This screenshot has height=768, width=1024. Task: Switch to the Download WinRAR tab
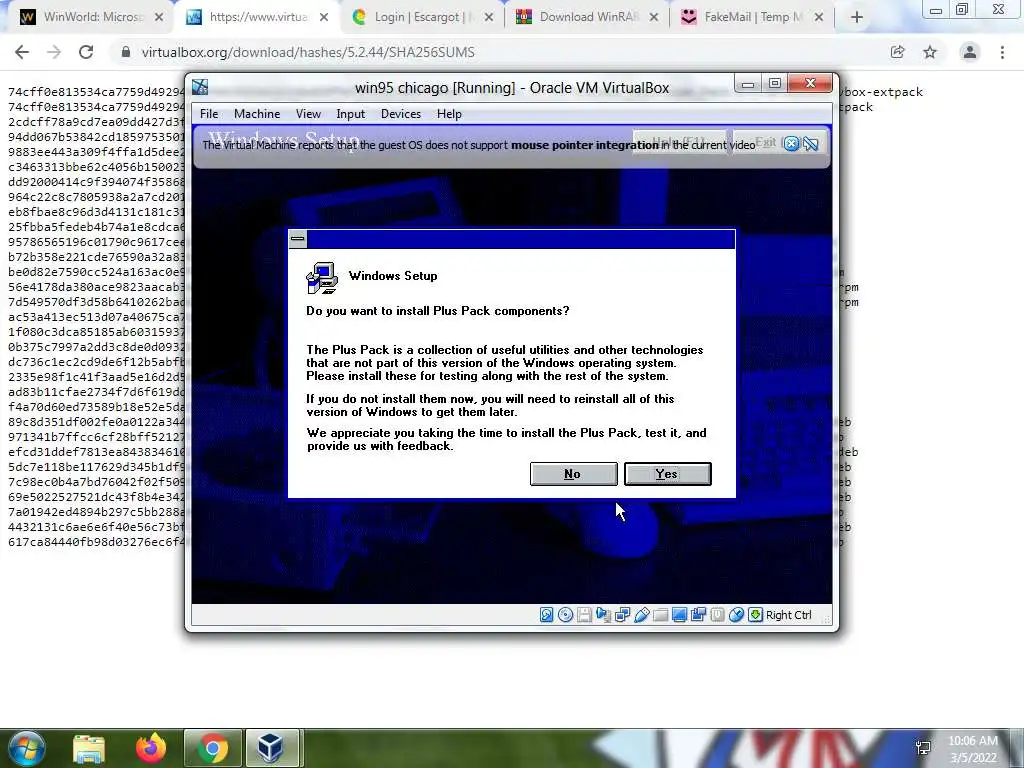coord(588,17)
